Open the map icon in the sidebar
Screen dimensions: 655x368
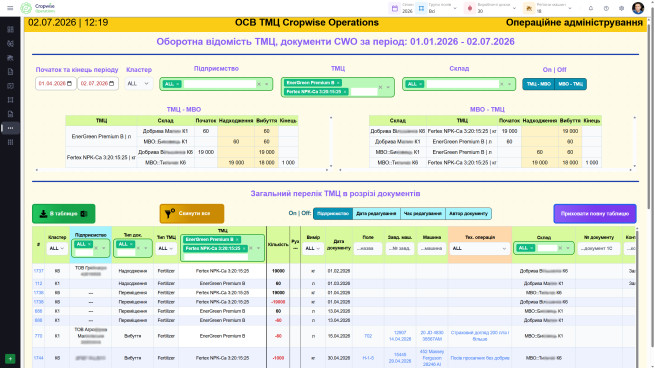10,86
